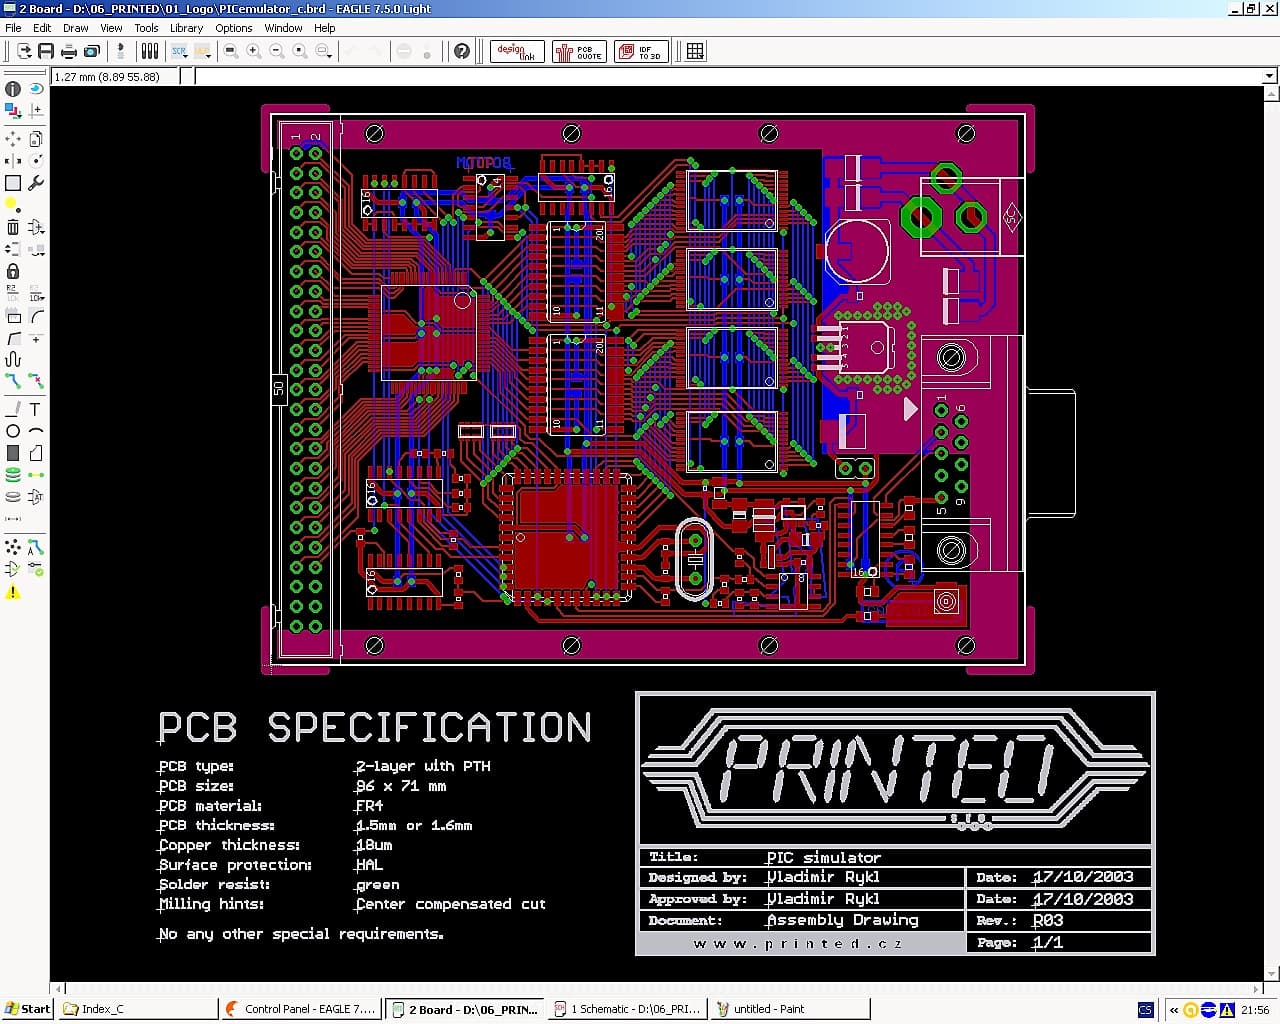
Task: Select the Move tool
Action: tap(13, 139)
